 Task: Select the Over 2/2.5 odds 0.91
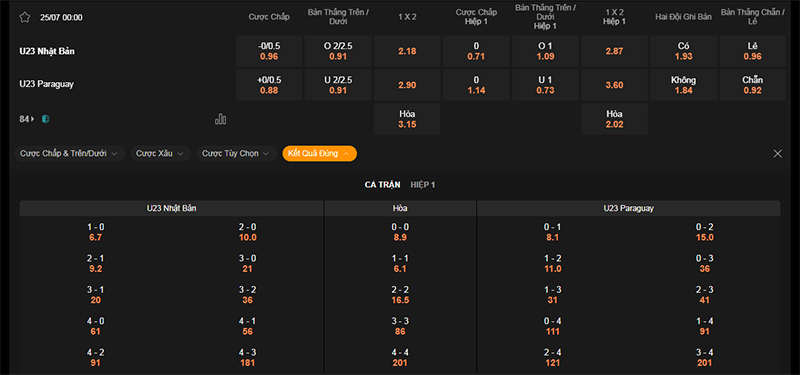click(x=338, y=51)
